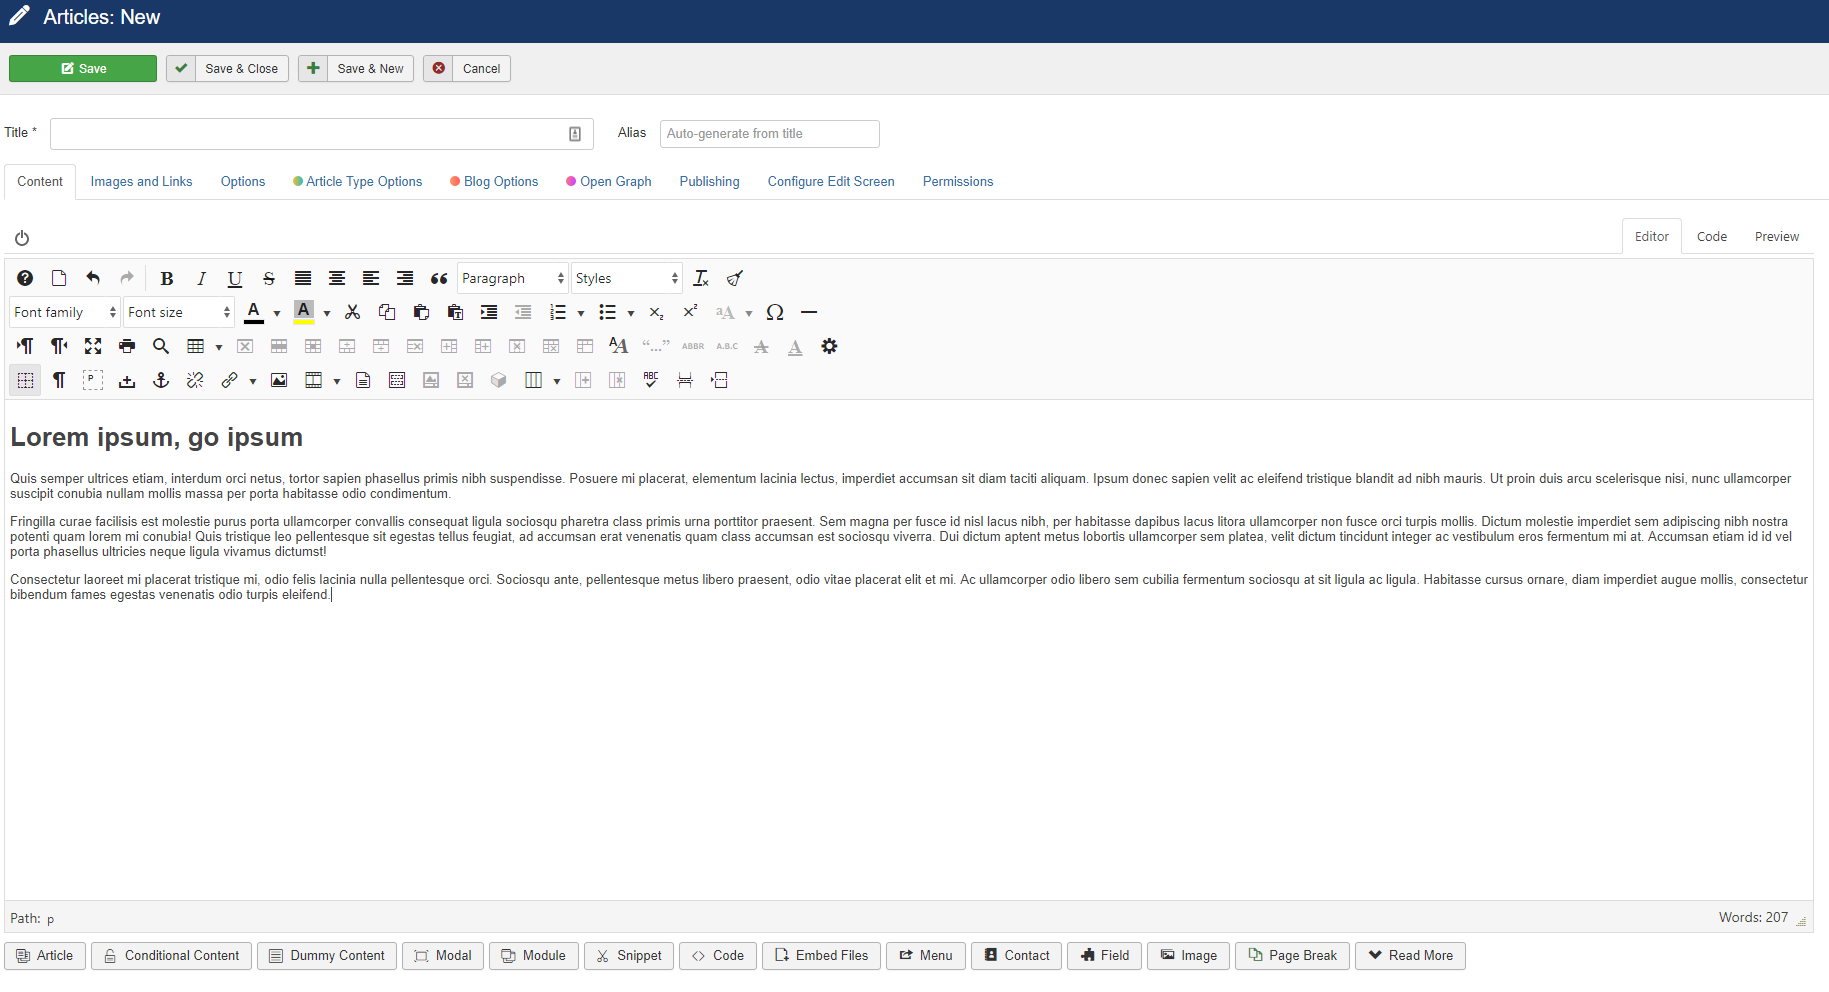Switch to the Publishing tab
The height and width of the screenshot is (992, 1829).
709,182
